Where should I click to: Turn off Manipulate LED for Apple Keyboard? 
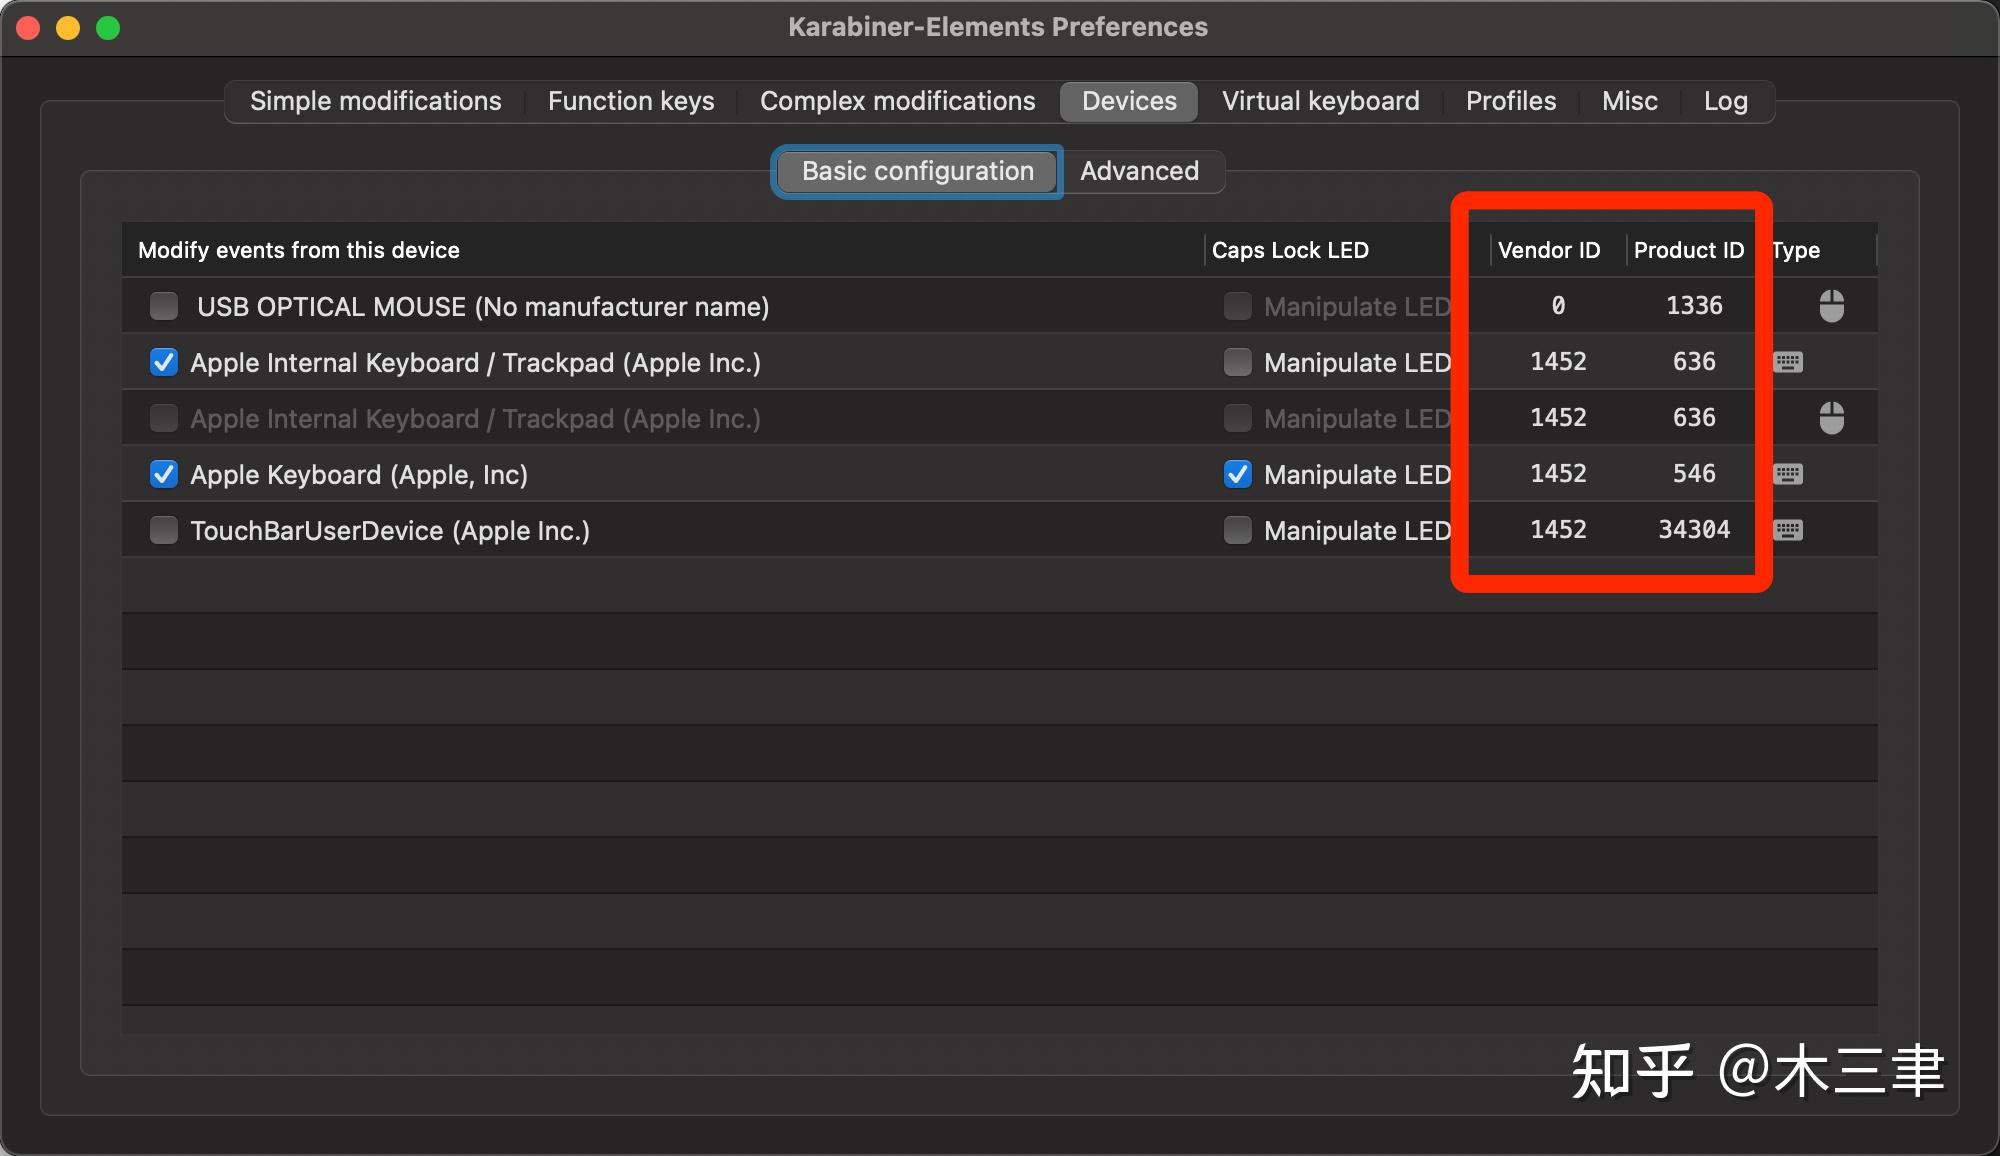point(1238,474)
